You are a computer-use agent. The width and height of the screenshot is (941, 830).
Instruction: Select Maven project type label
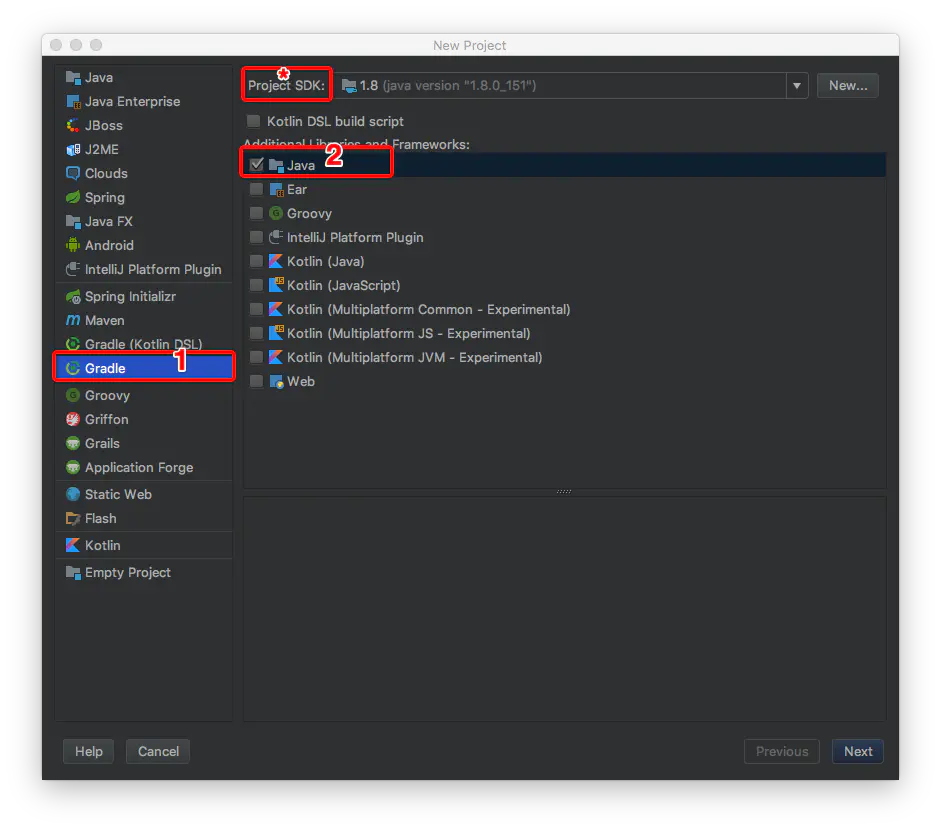(x=105, y=320)
